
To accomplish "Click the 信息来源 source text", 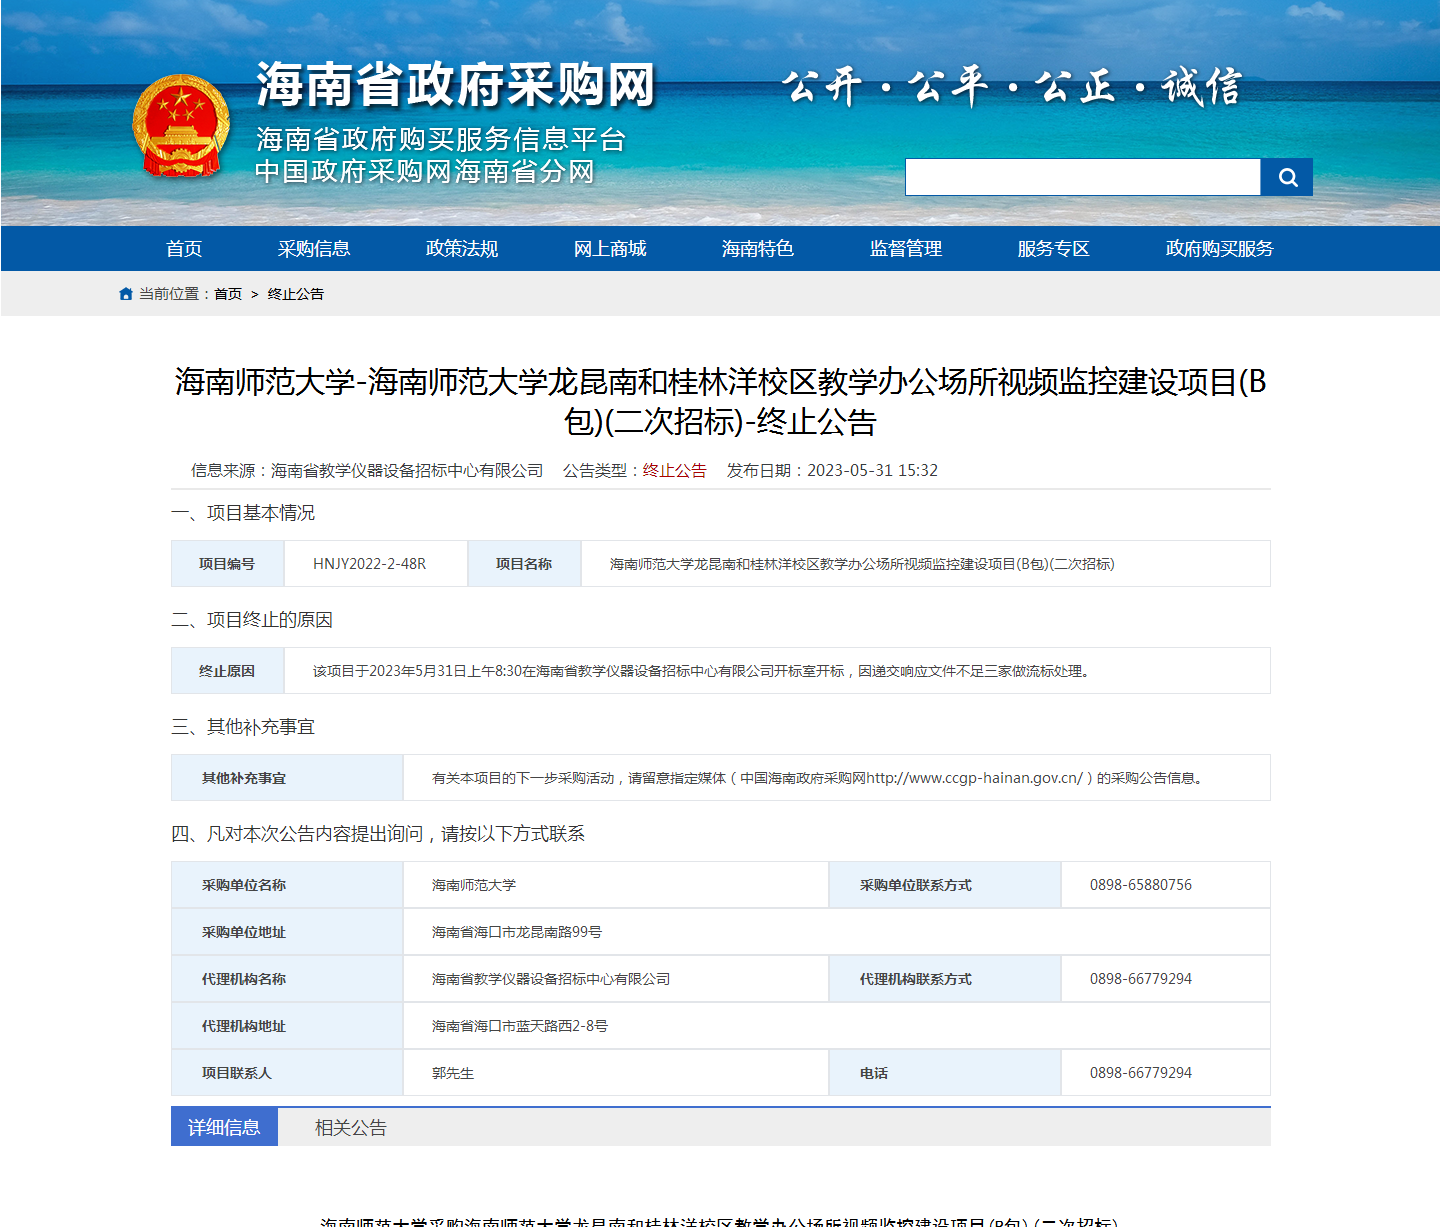I will click(367, 470).
